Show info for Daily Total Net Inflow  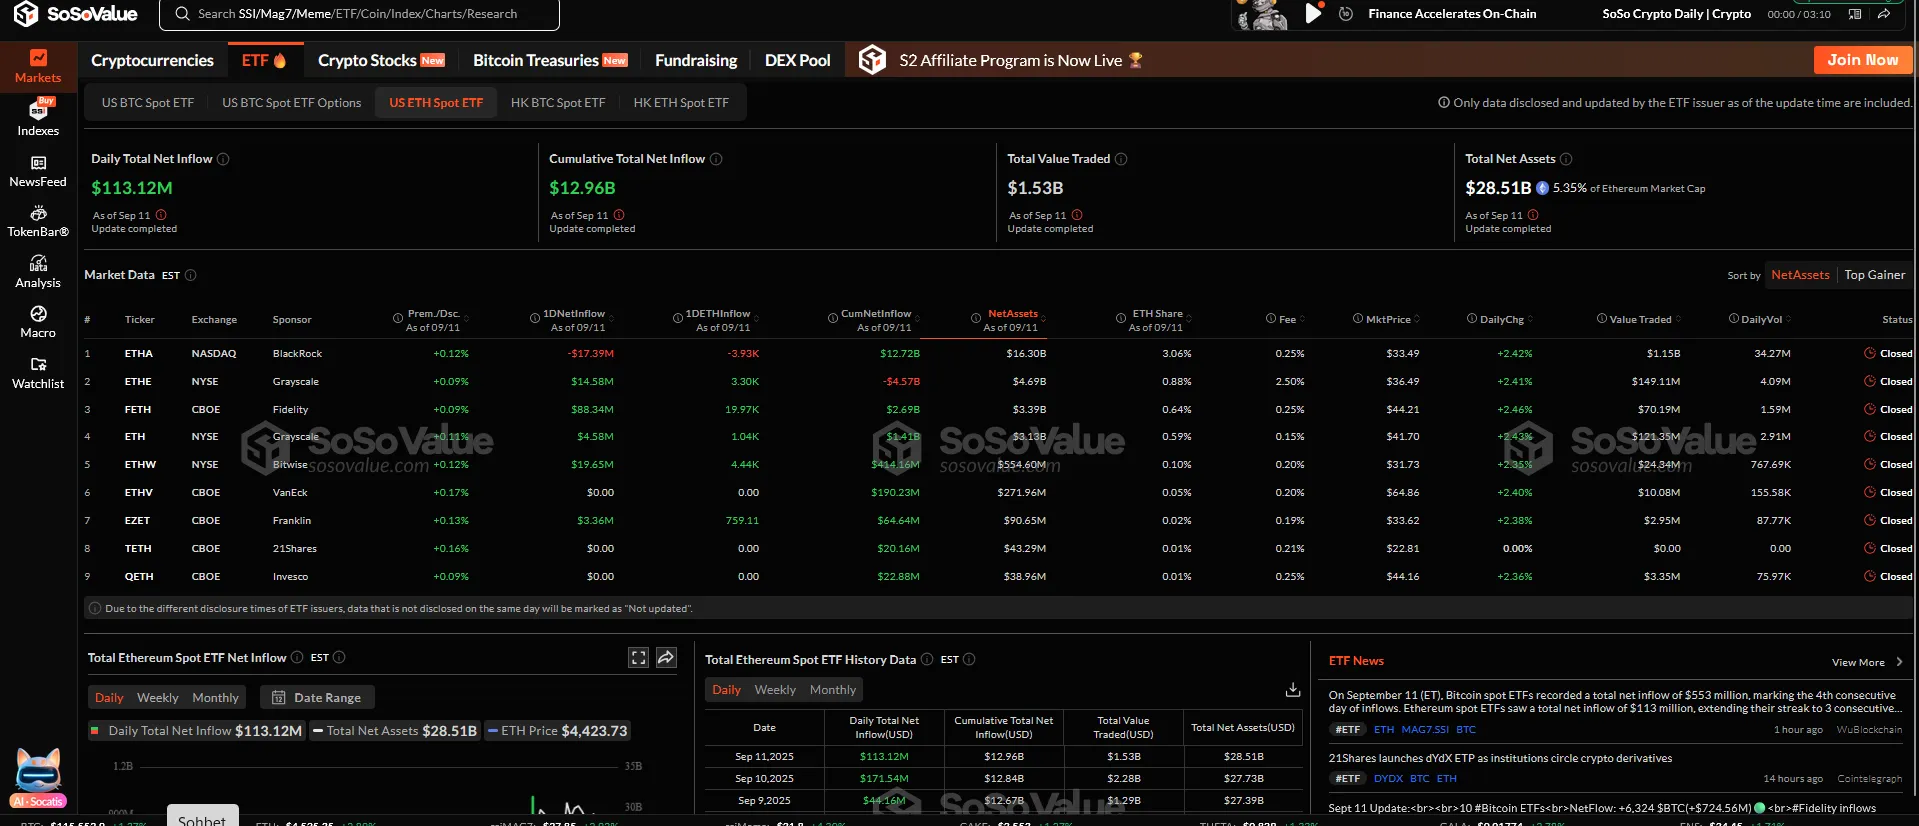coord(223,159)
